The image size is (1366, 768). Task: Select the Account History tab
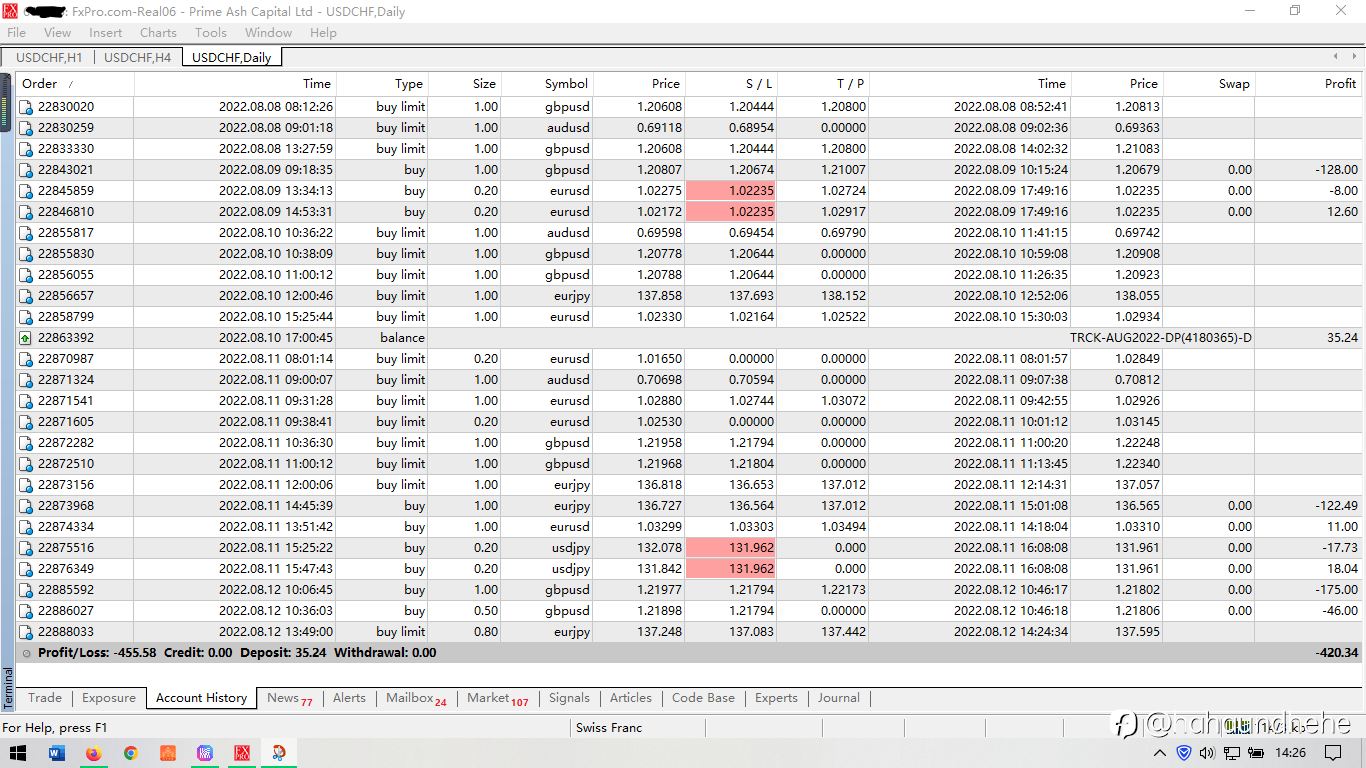201,698
